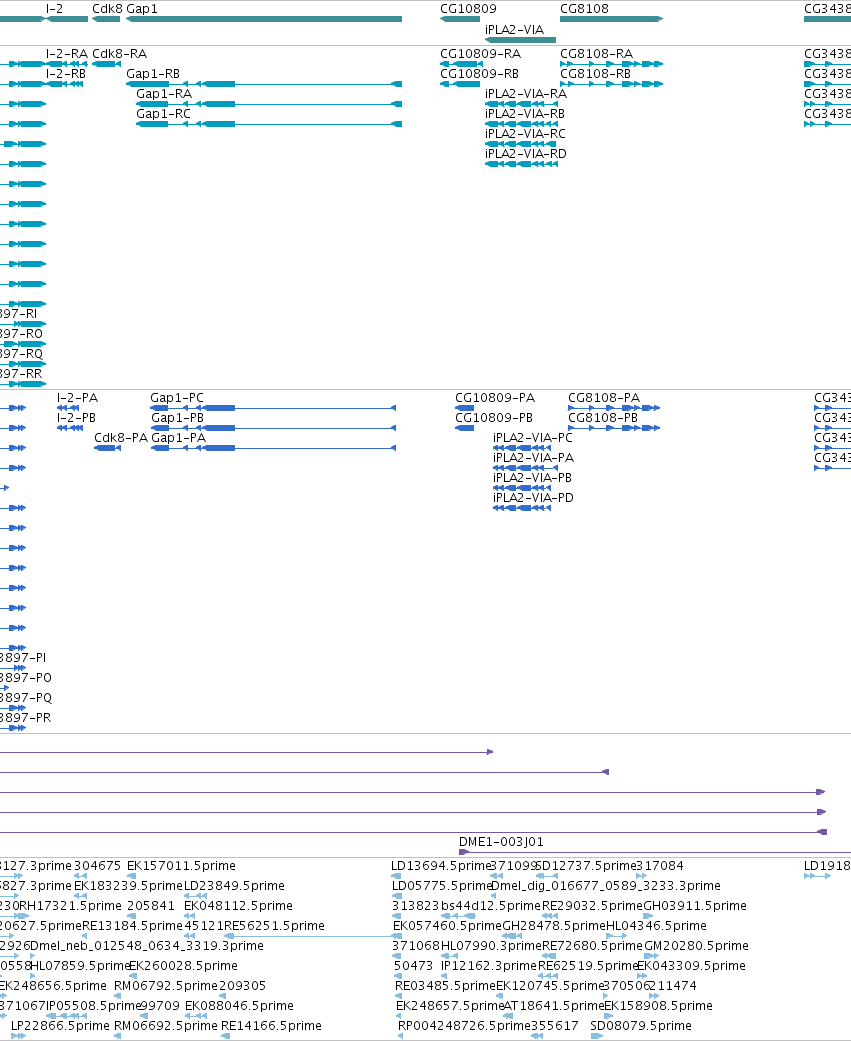Select transcript CG10809-RA
Screen dimensions: 851x1041
tap(459, 64)
